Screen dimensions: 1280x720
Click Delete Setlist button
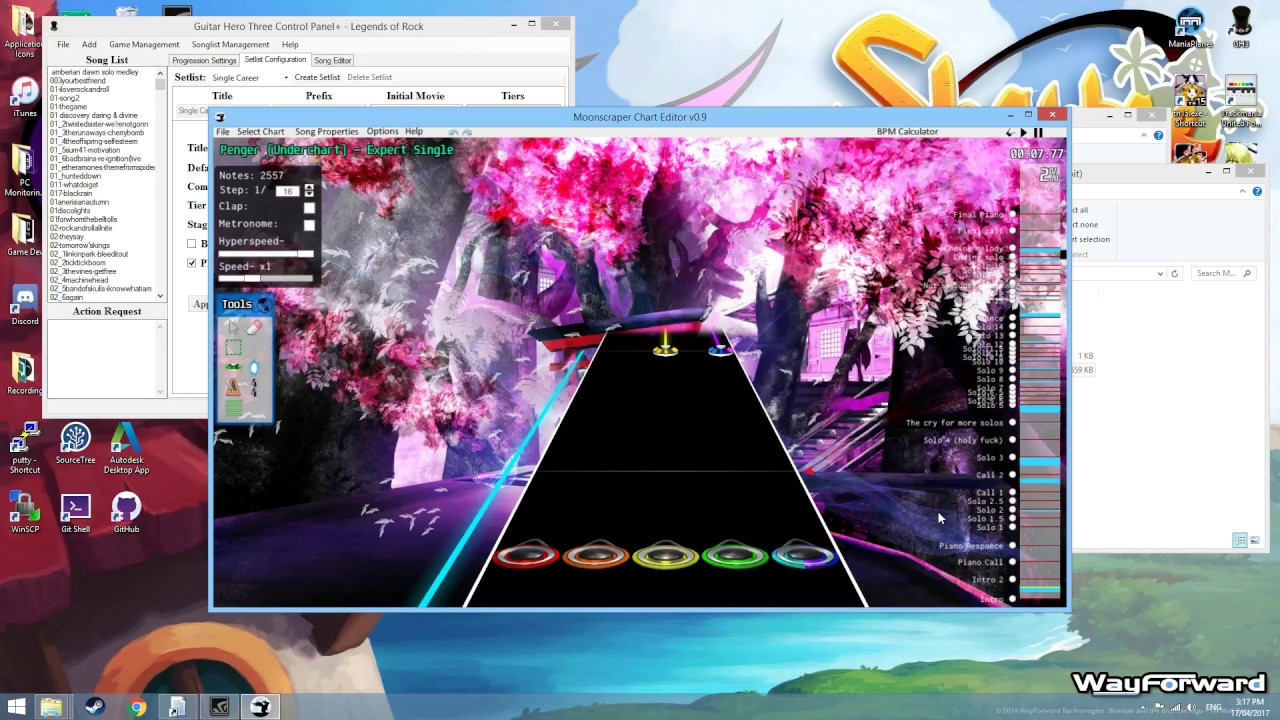(369, 77)
